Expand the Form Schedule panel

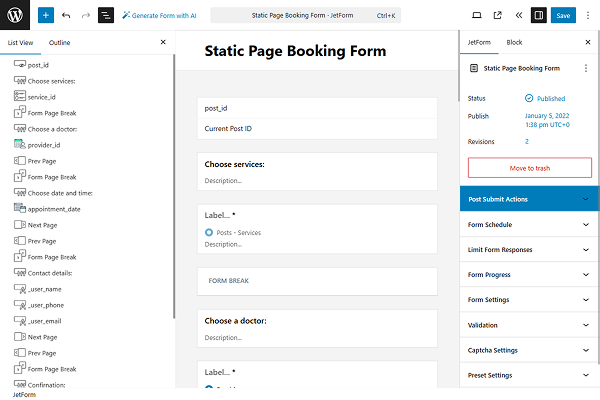tap(530, 225)
